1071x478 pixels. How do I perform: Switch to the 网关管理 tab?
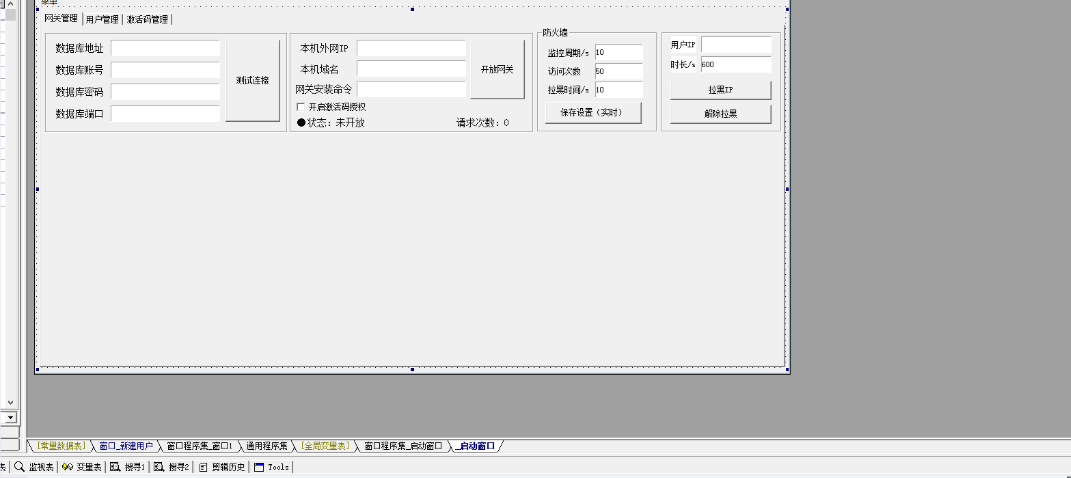click(61, 18)
